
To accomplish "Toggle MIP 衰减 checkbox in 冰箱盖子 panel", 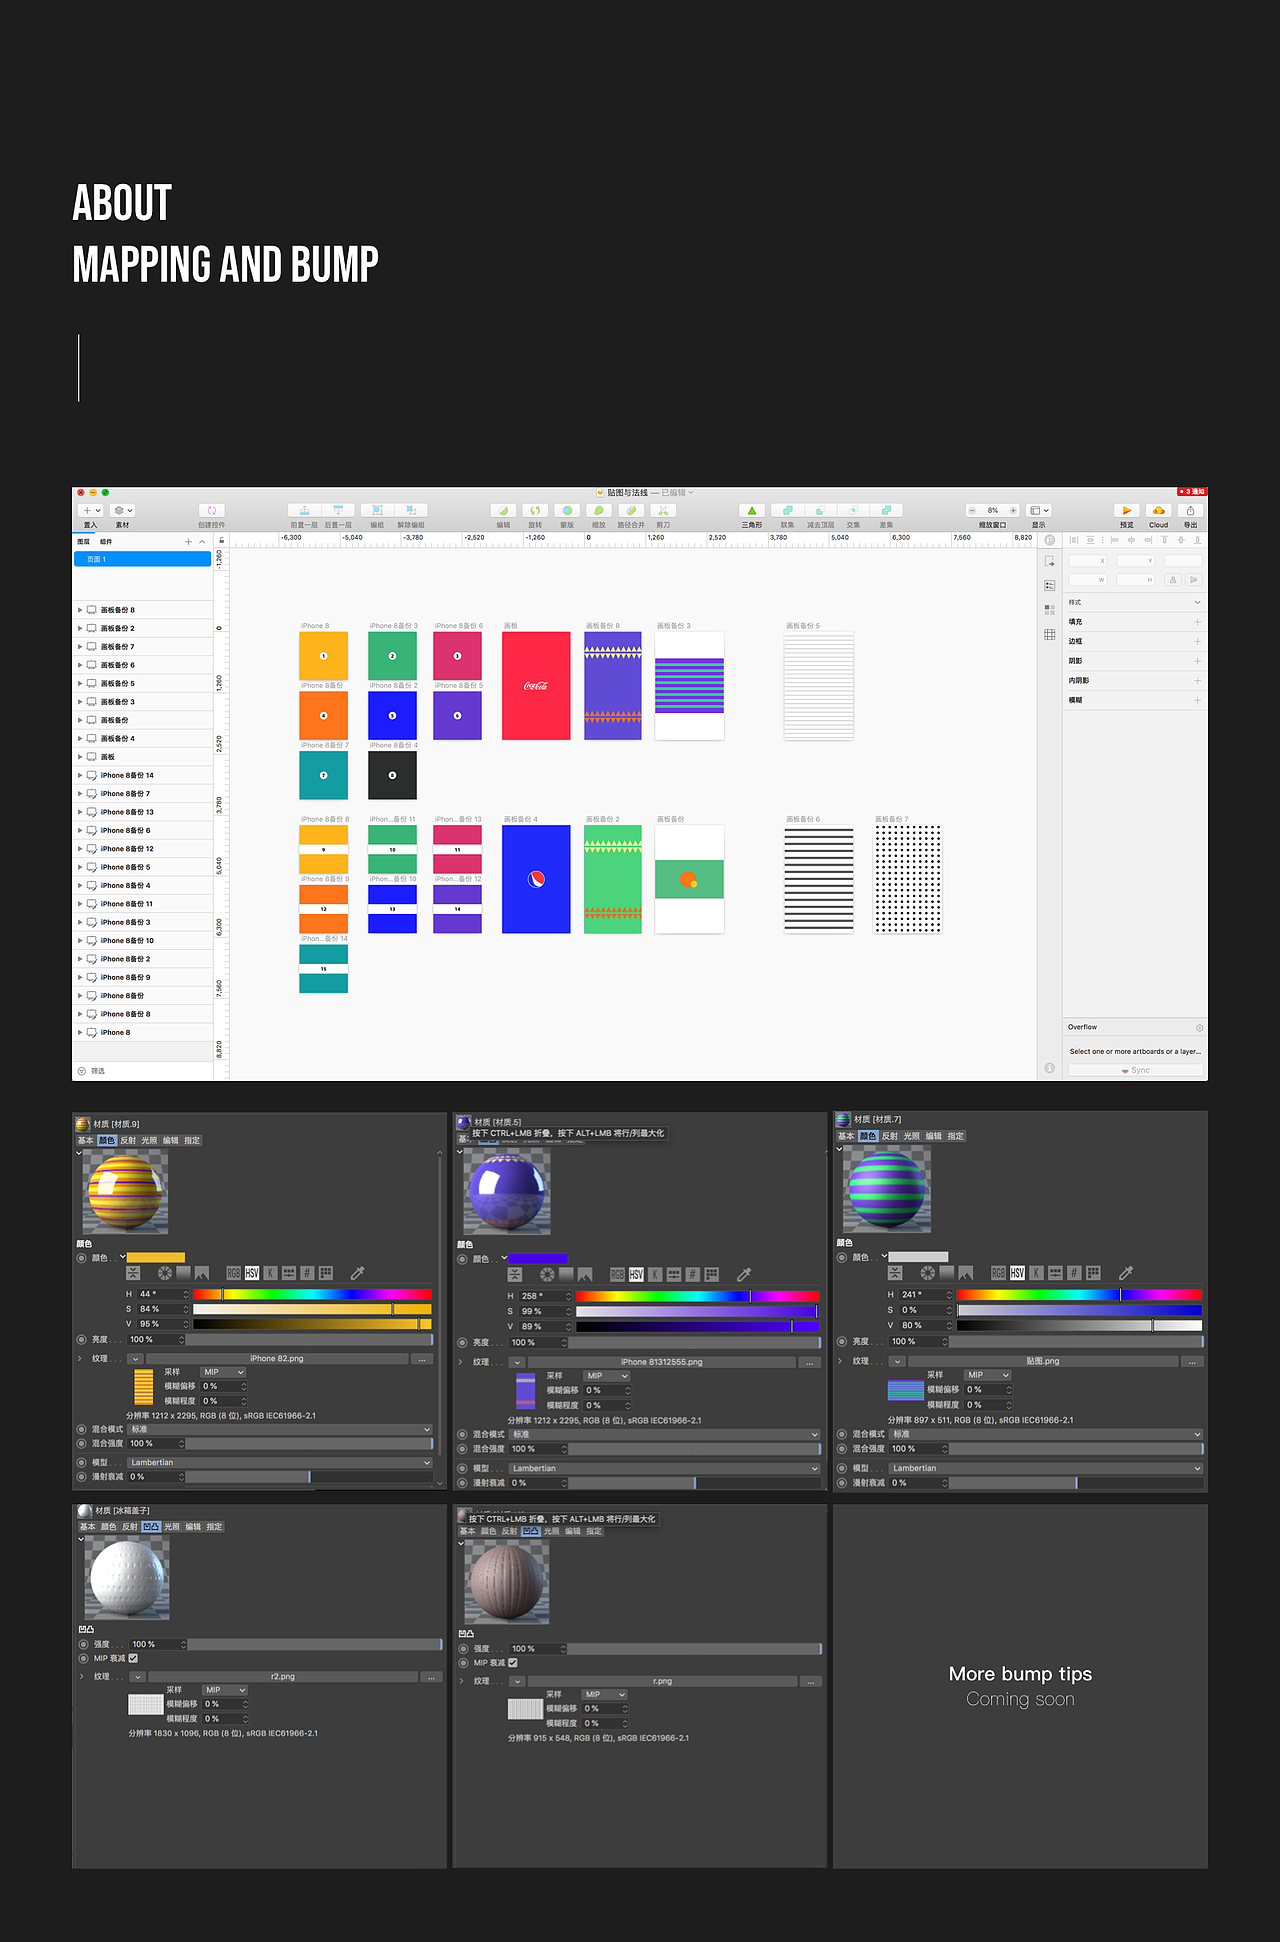I will pyautogui.click(x=133, y=1658).
